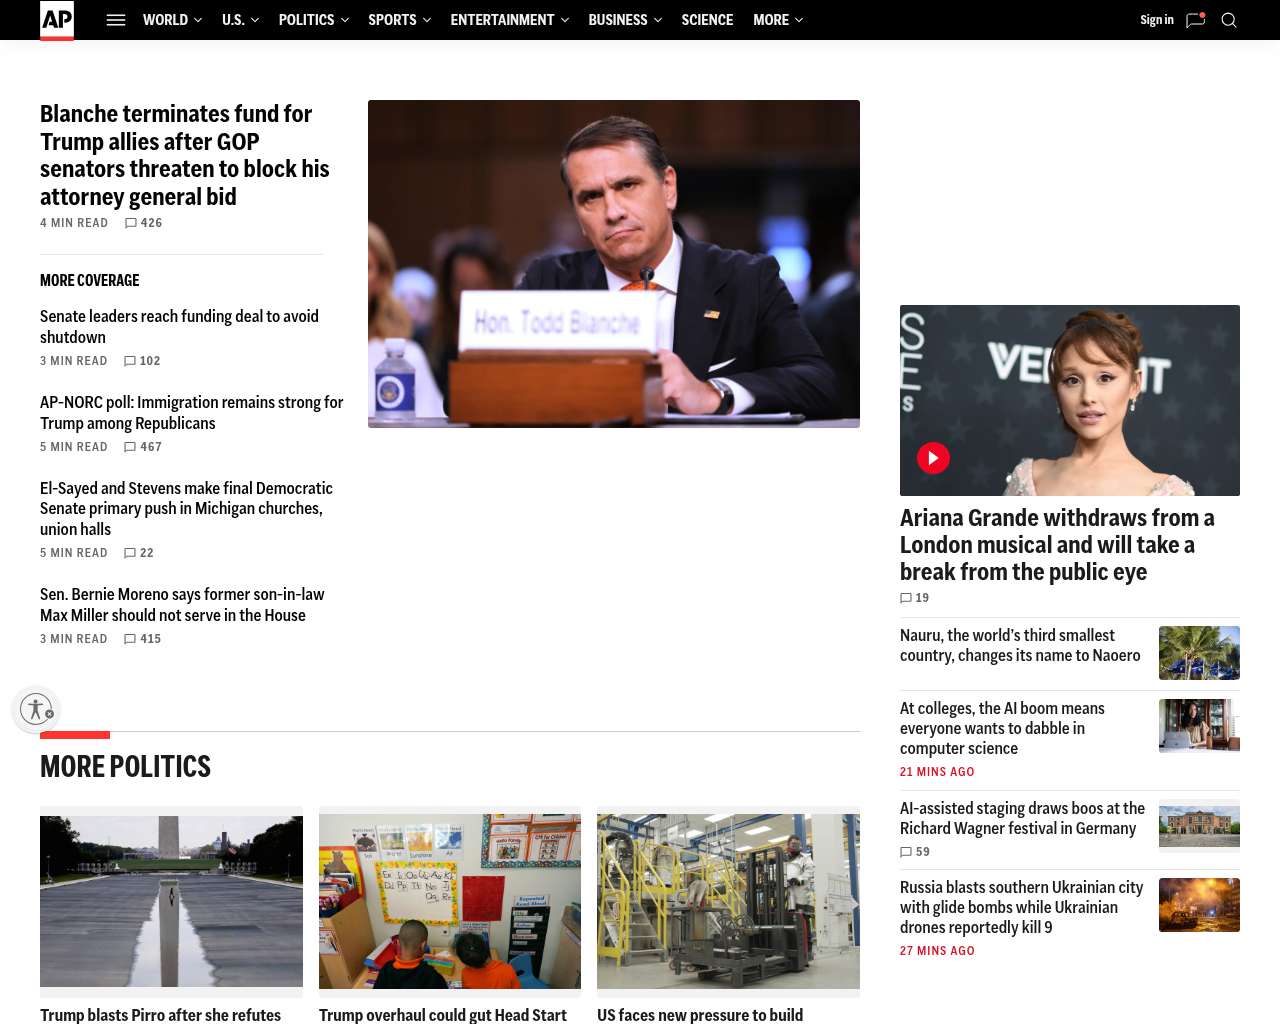Open Trump overhaul Head Start article
Image resolution: width=1280 pixels, height=1024 pixels.
pos(443,1015)
